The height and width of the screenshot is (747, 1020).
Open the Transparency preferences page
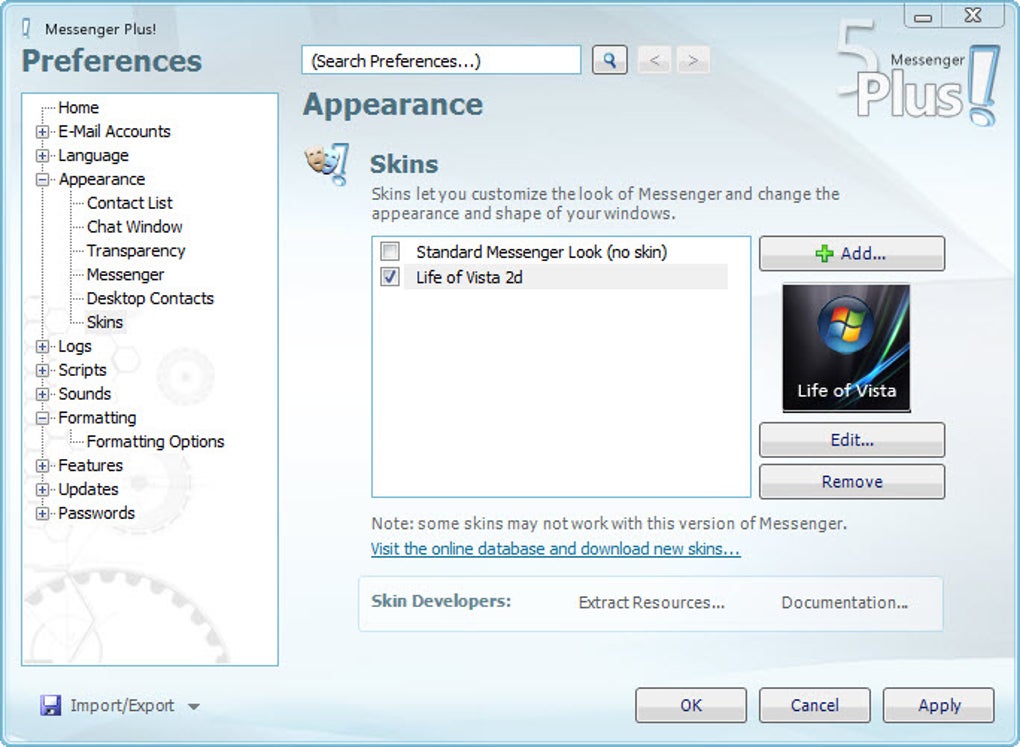(136, 251)
